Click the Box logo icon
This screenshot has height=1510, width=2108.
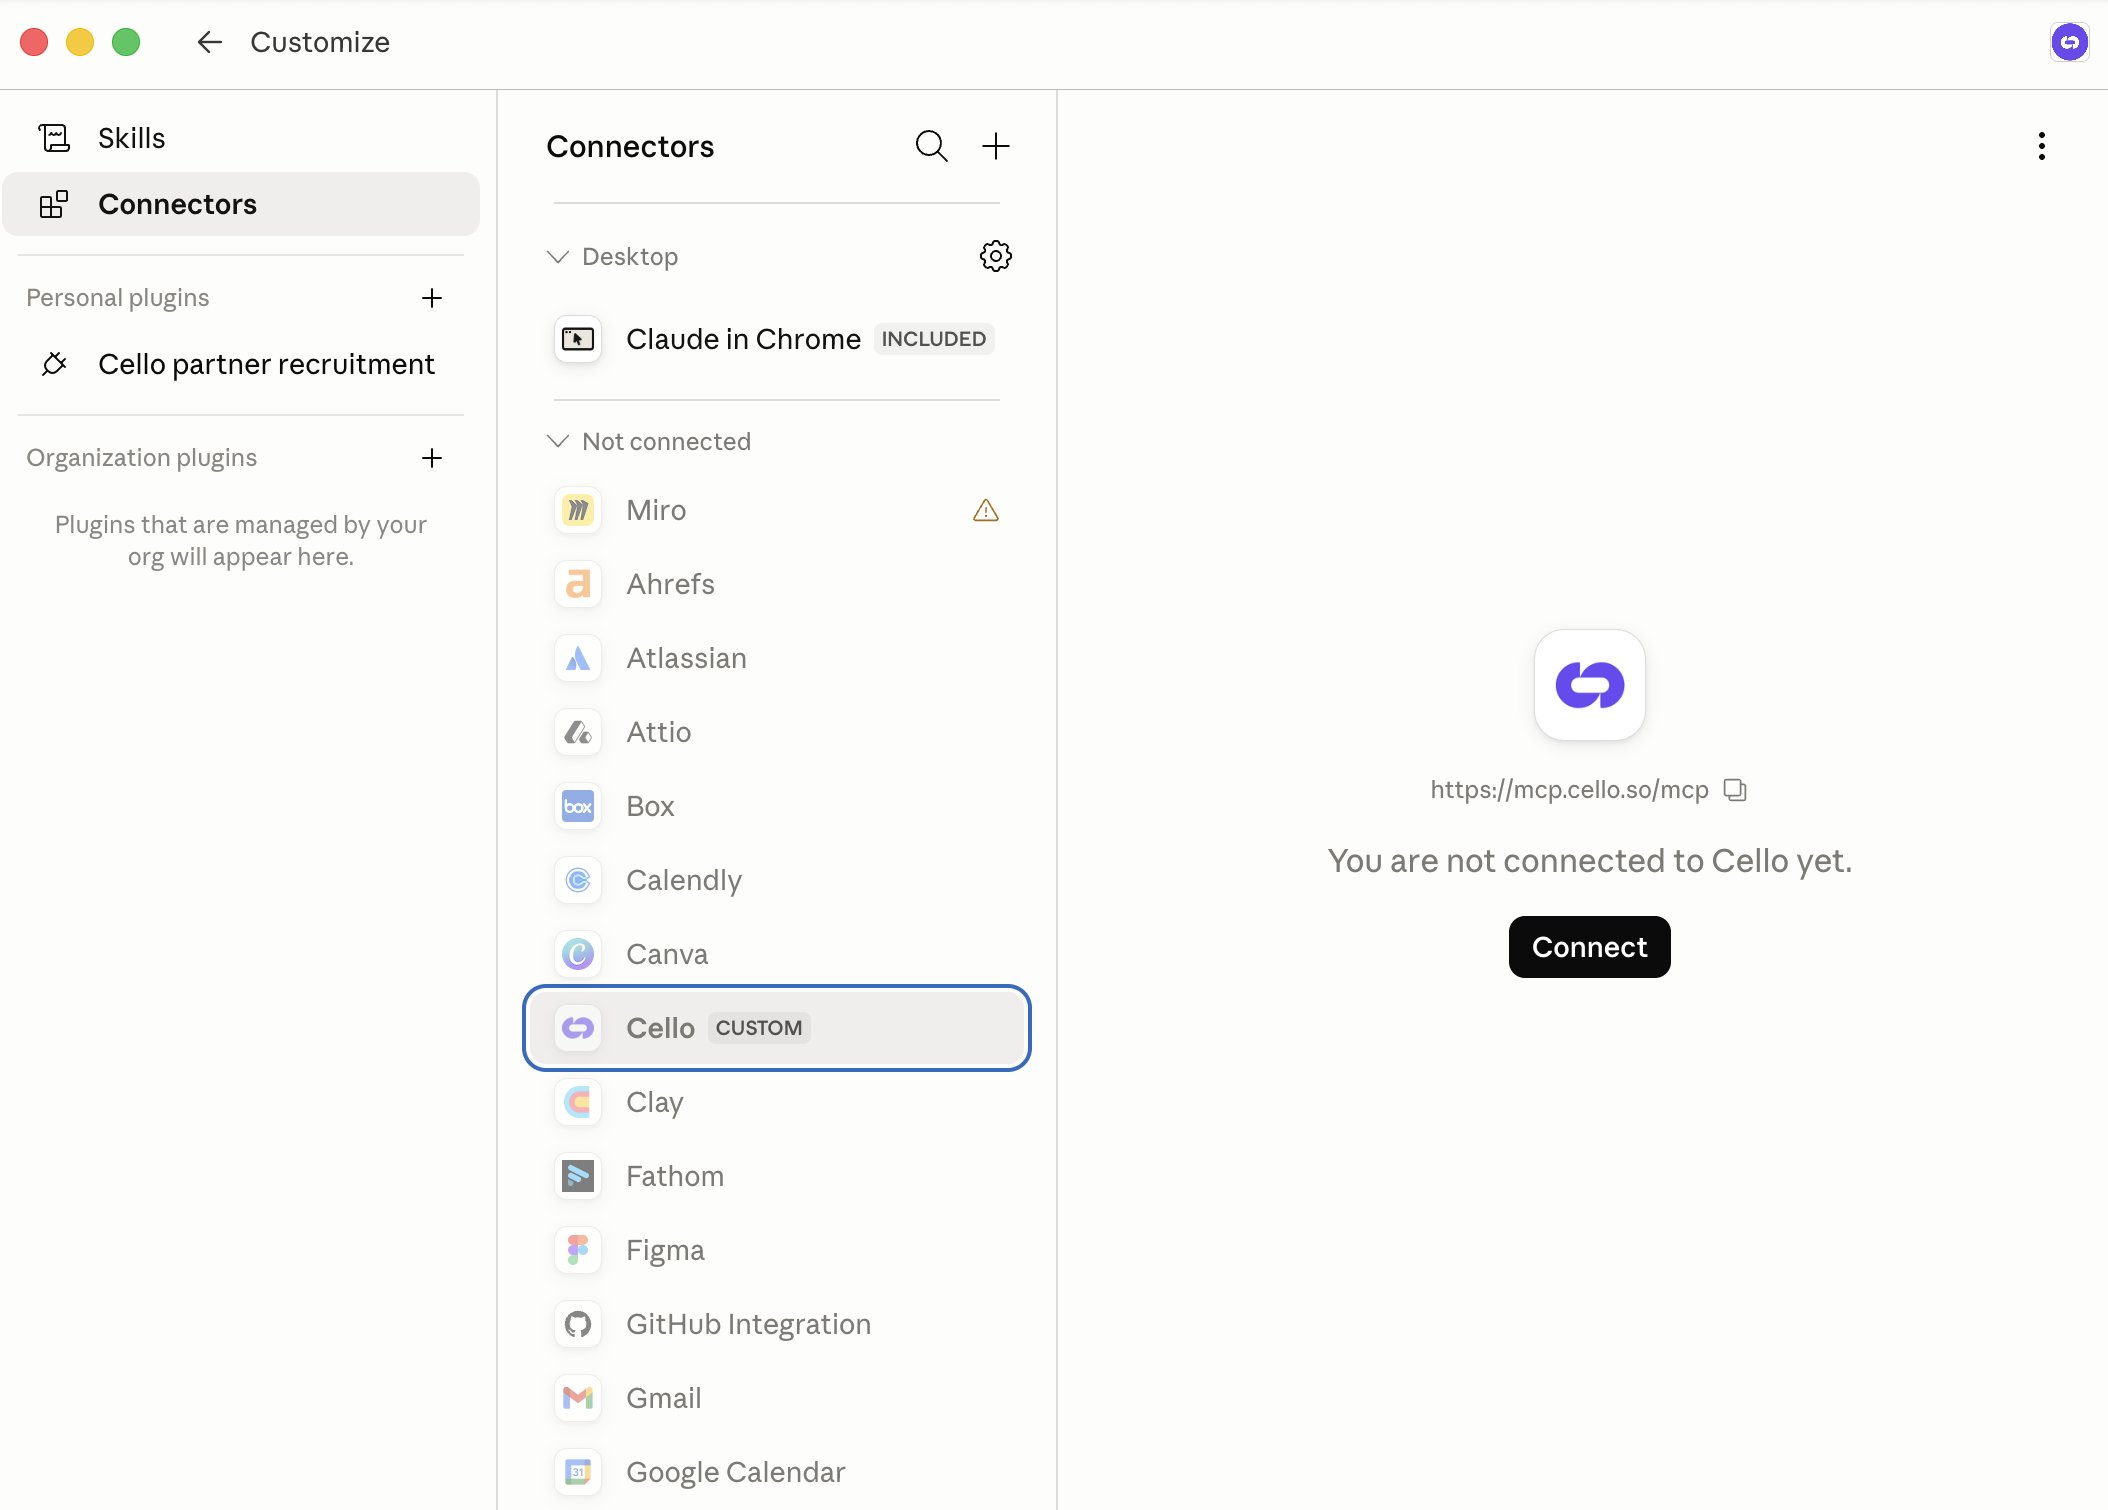tap(578, 806)
